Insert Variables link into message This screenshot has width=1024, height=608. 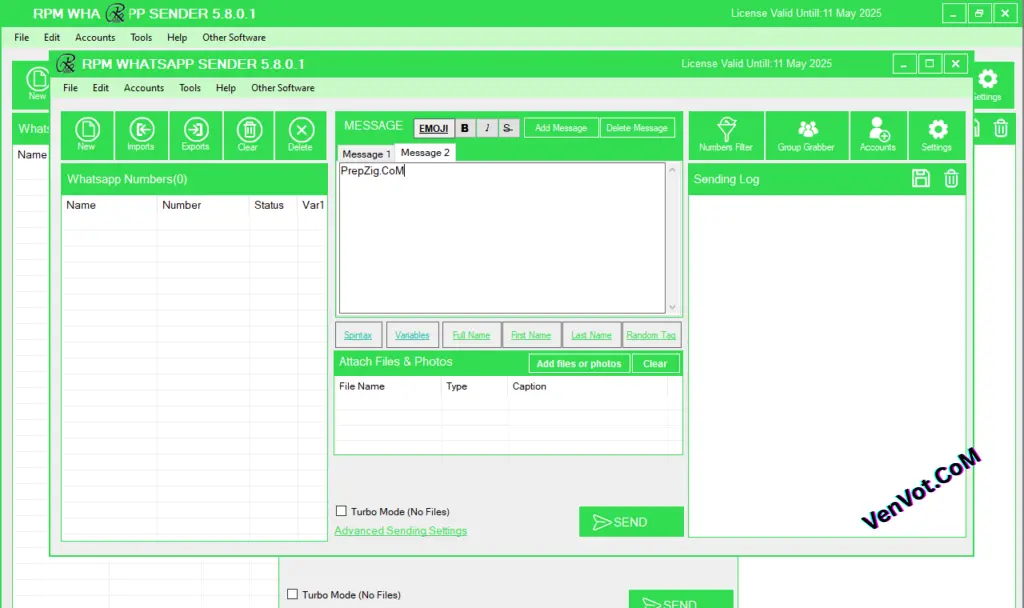pos(412,335)
